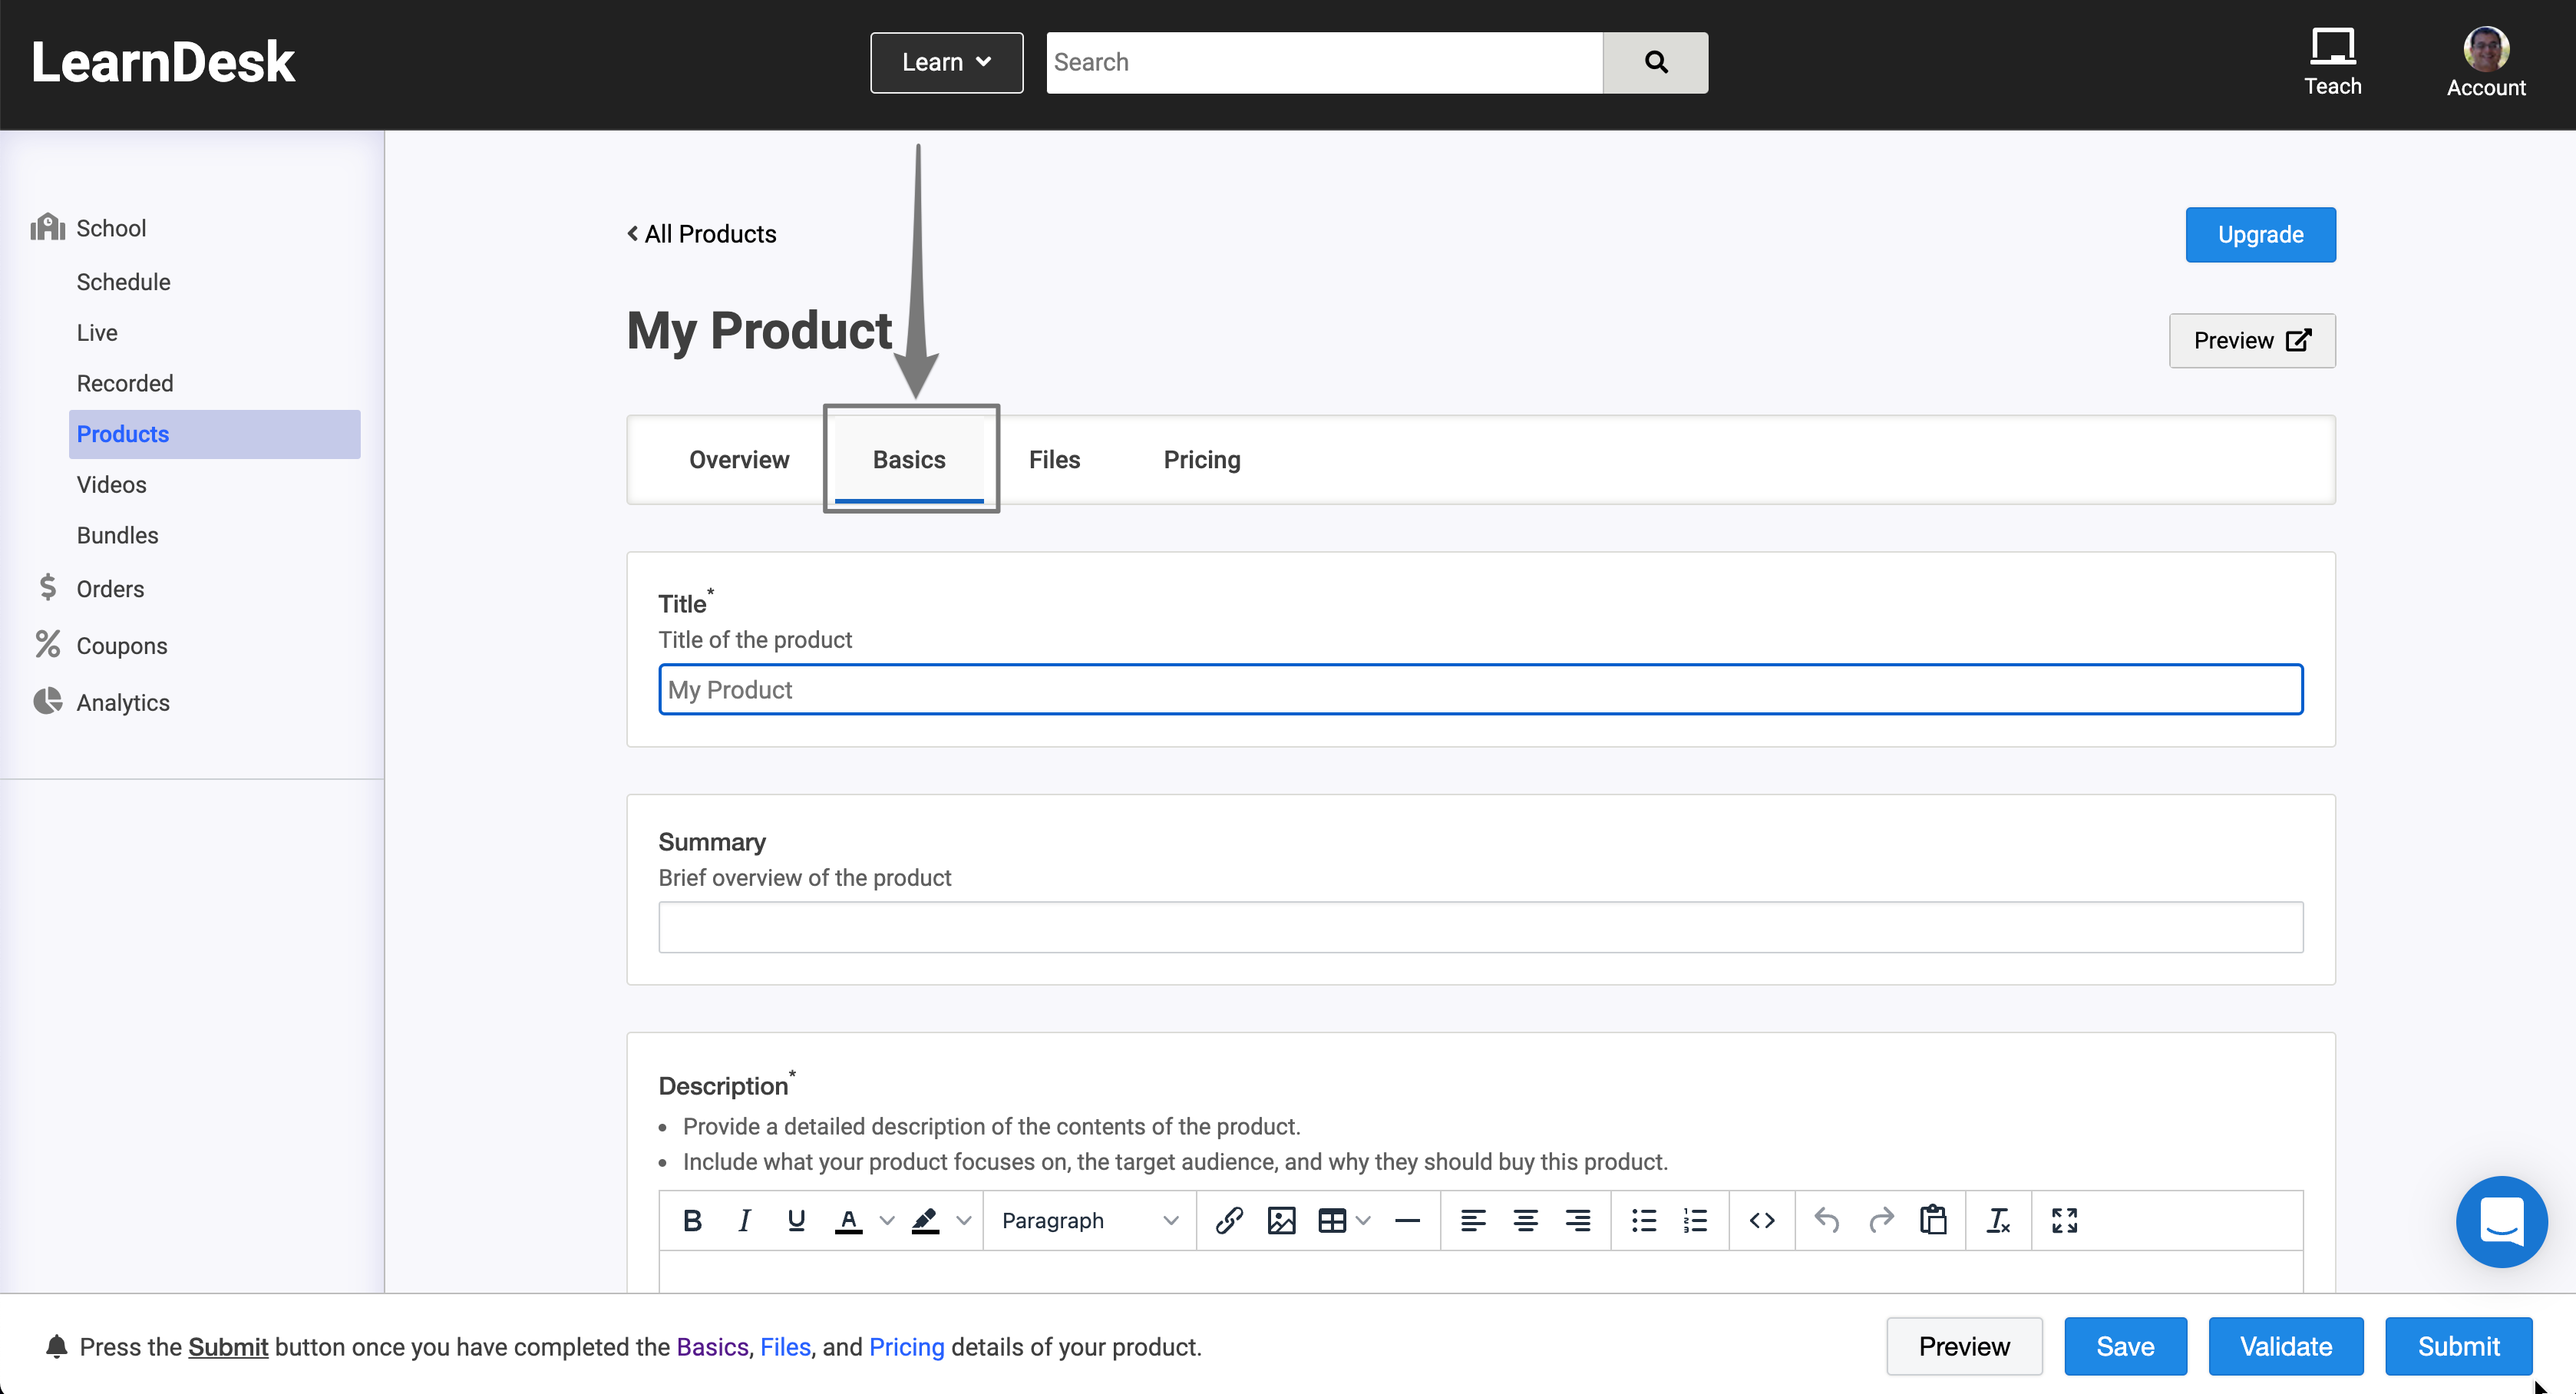The image size is (2576, 1394).
Task: Click the search magnifier button
Action: [1655, 62]
